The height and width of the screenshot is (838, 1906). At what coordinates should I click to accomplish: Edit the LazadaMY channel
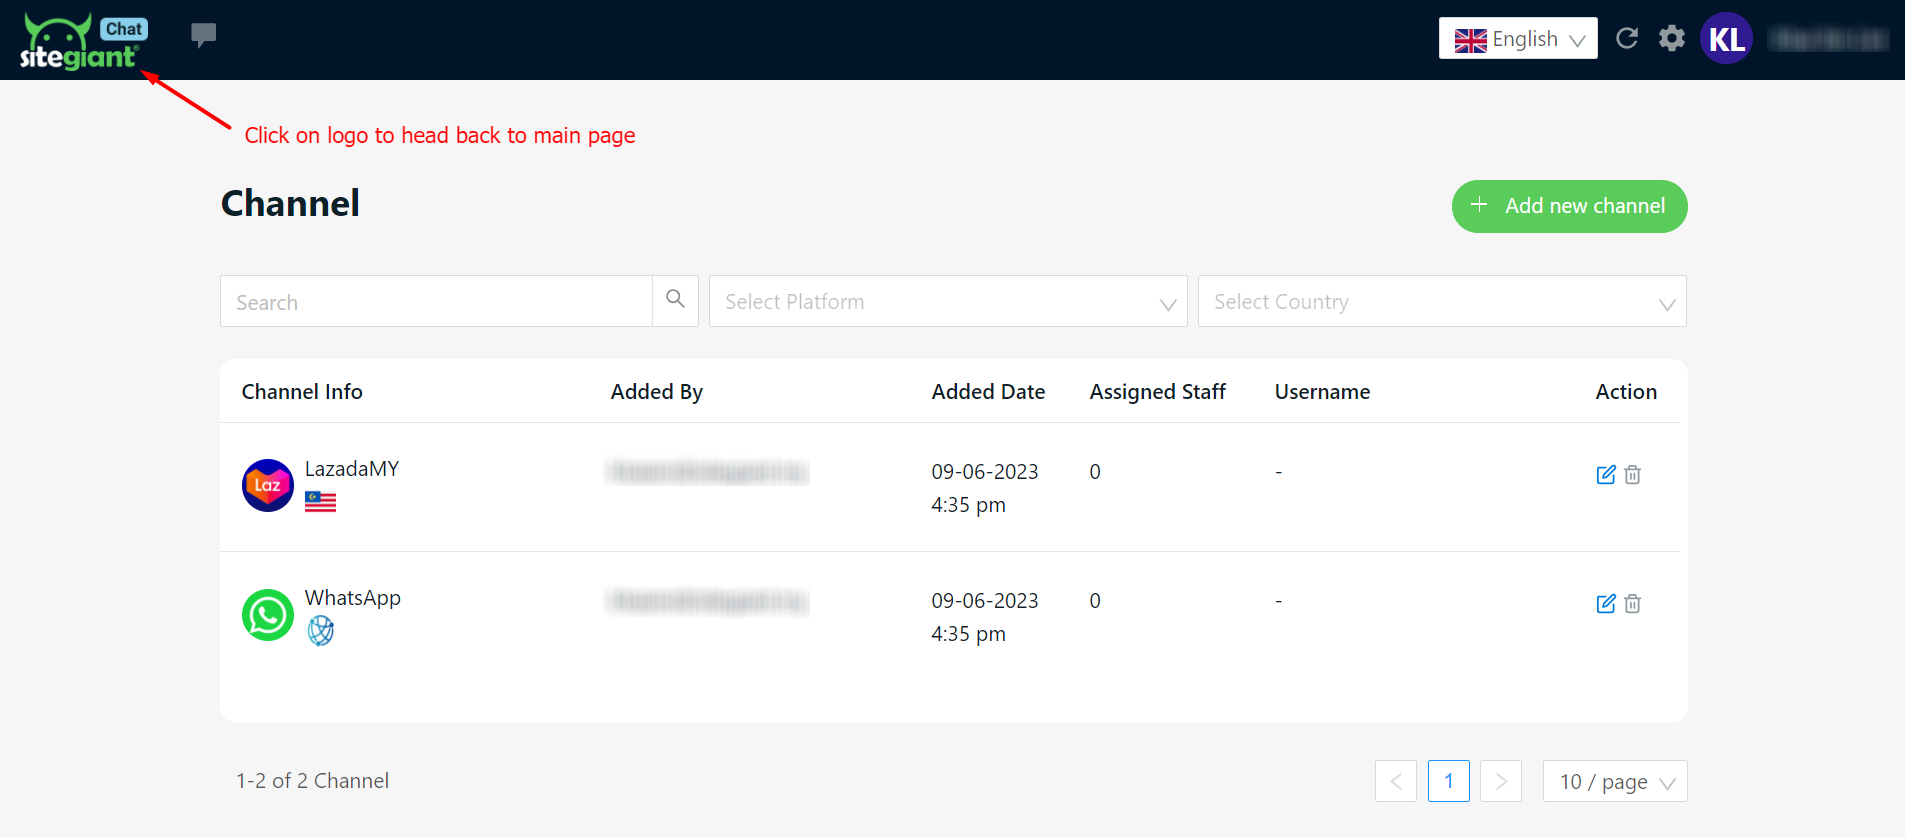click(1605, 475)
